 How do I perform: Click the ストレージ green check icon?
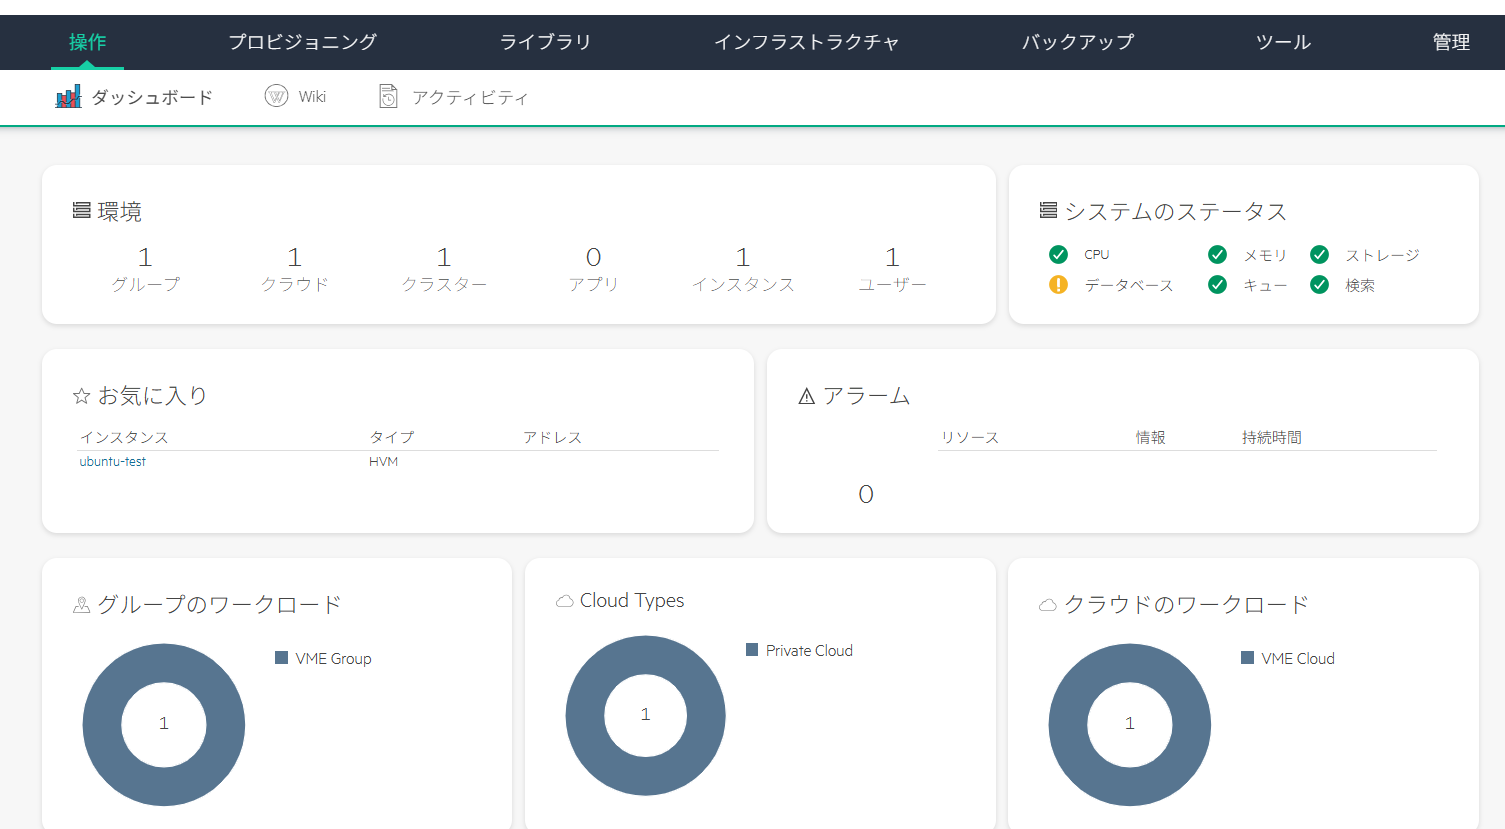[1319, 254]
